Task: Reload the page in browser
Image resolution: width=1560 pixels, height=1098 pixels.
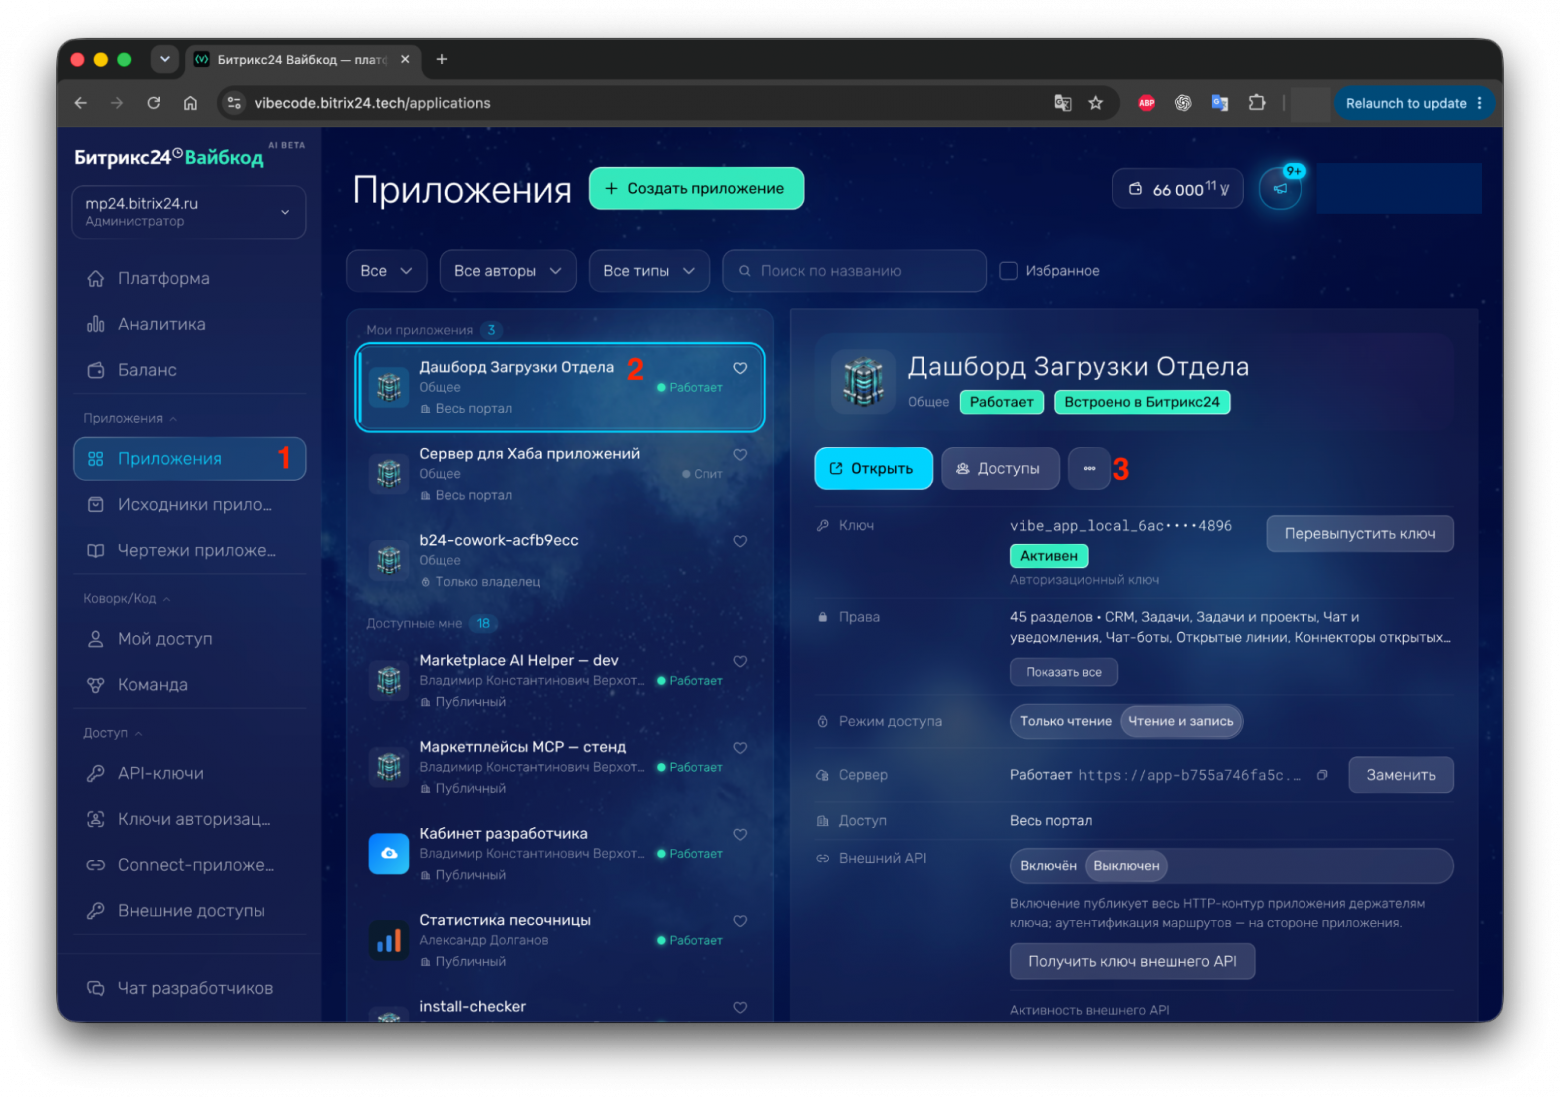Action: [154, 103]
